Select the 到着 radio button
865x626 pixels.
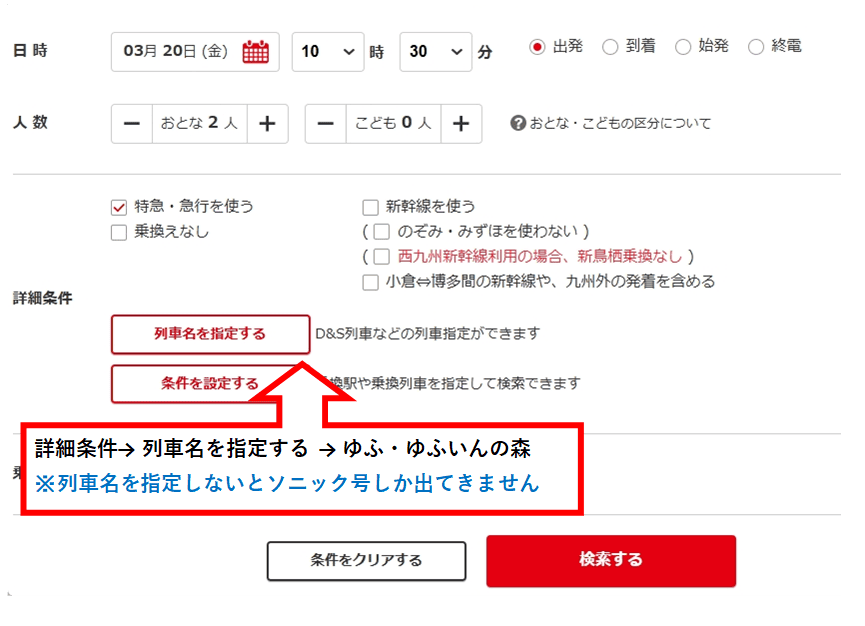(x=610, y=47)
